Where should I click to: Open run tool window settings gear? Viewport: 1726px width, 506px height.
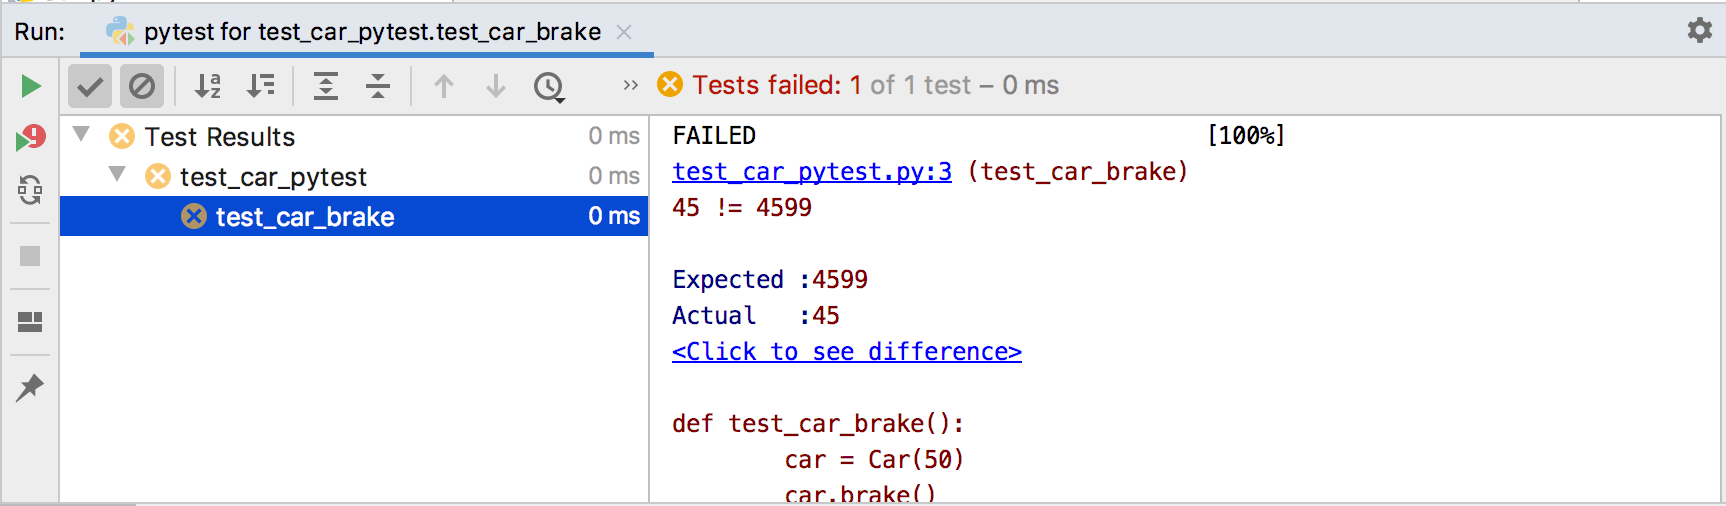coord(1700,30)
